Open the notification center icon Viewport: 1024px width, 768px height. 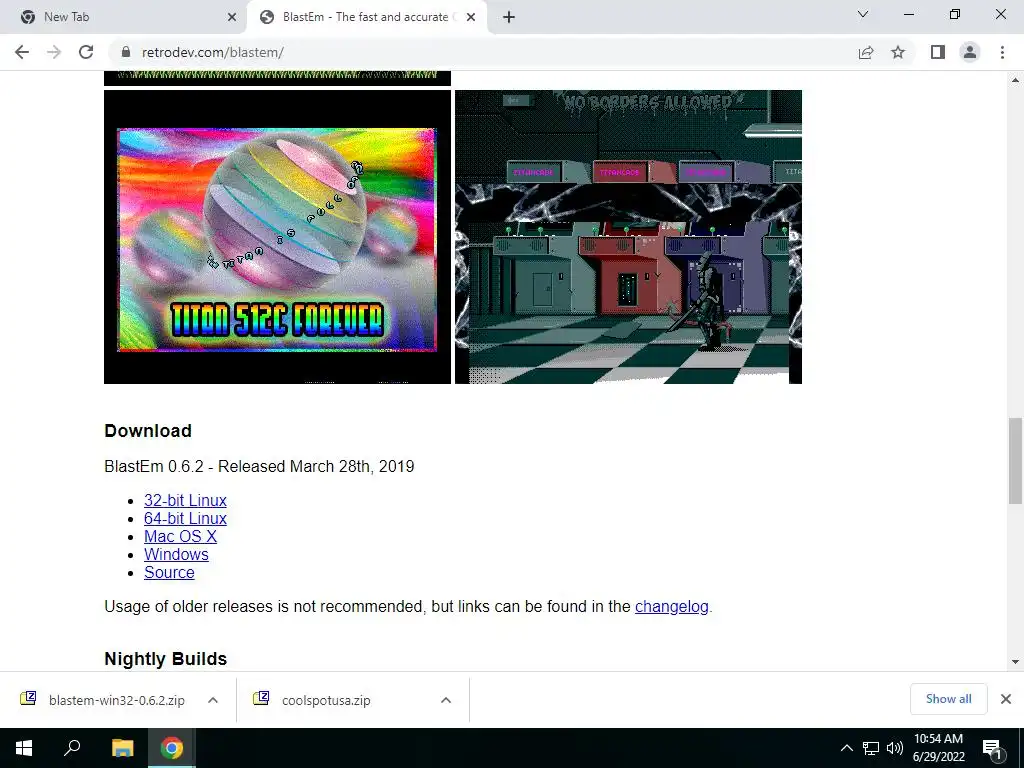[991, 748]
